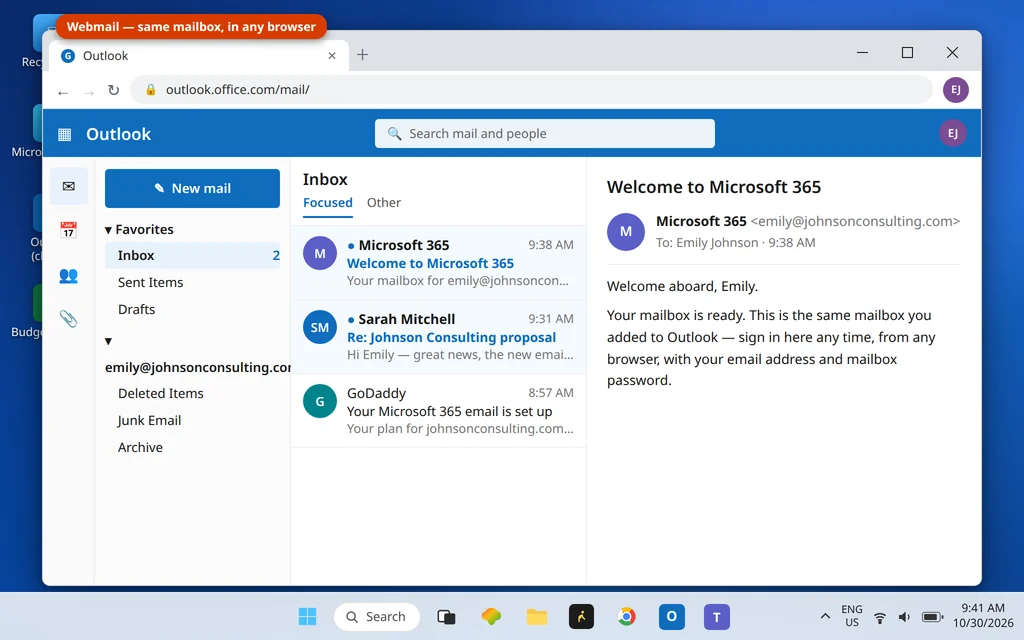This screenshot has width=1024, height=640.
Task: Select the Outlook browser tab
Action: [x=199, y=56]
